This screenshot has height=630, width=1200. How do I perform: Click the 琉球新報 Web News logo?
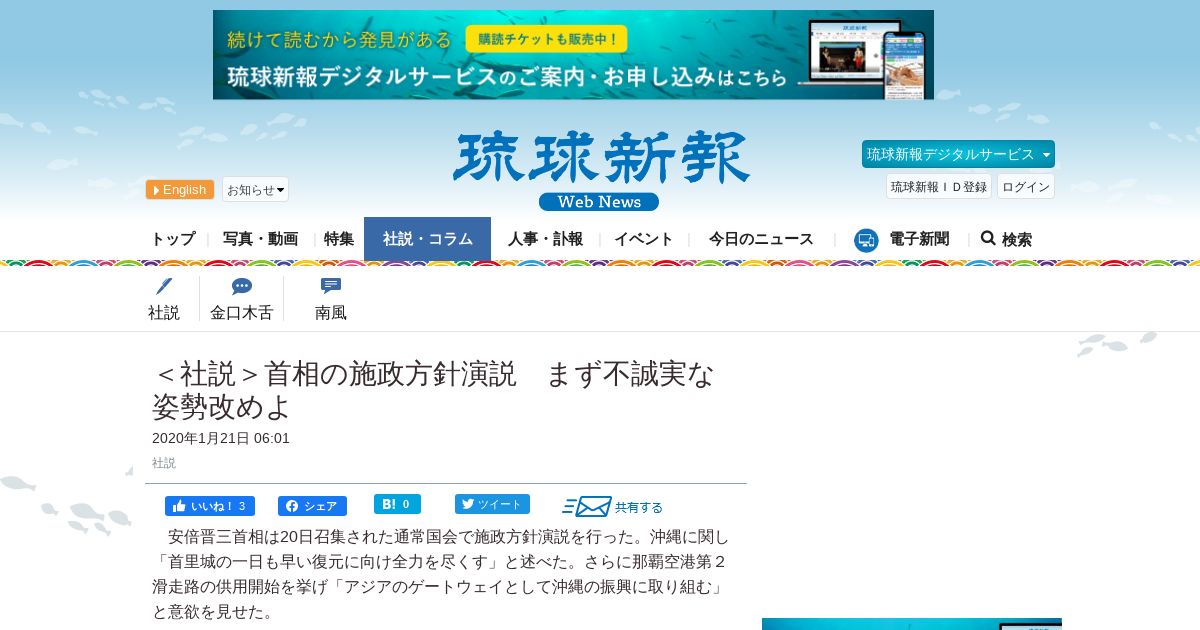600,170
